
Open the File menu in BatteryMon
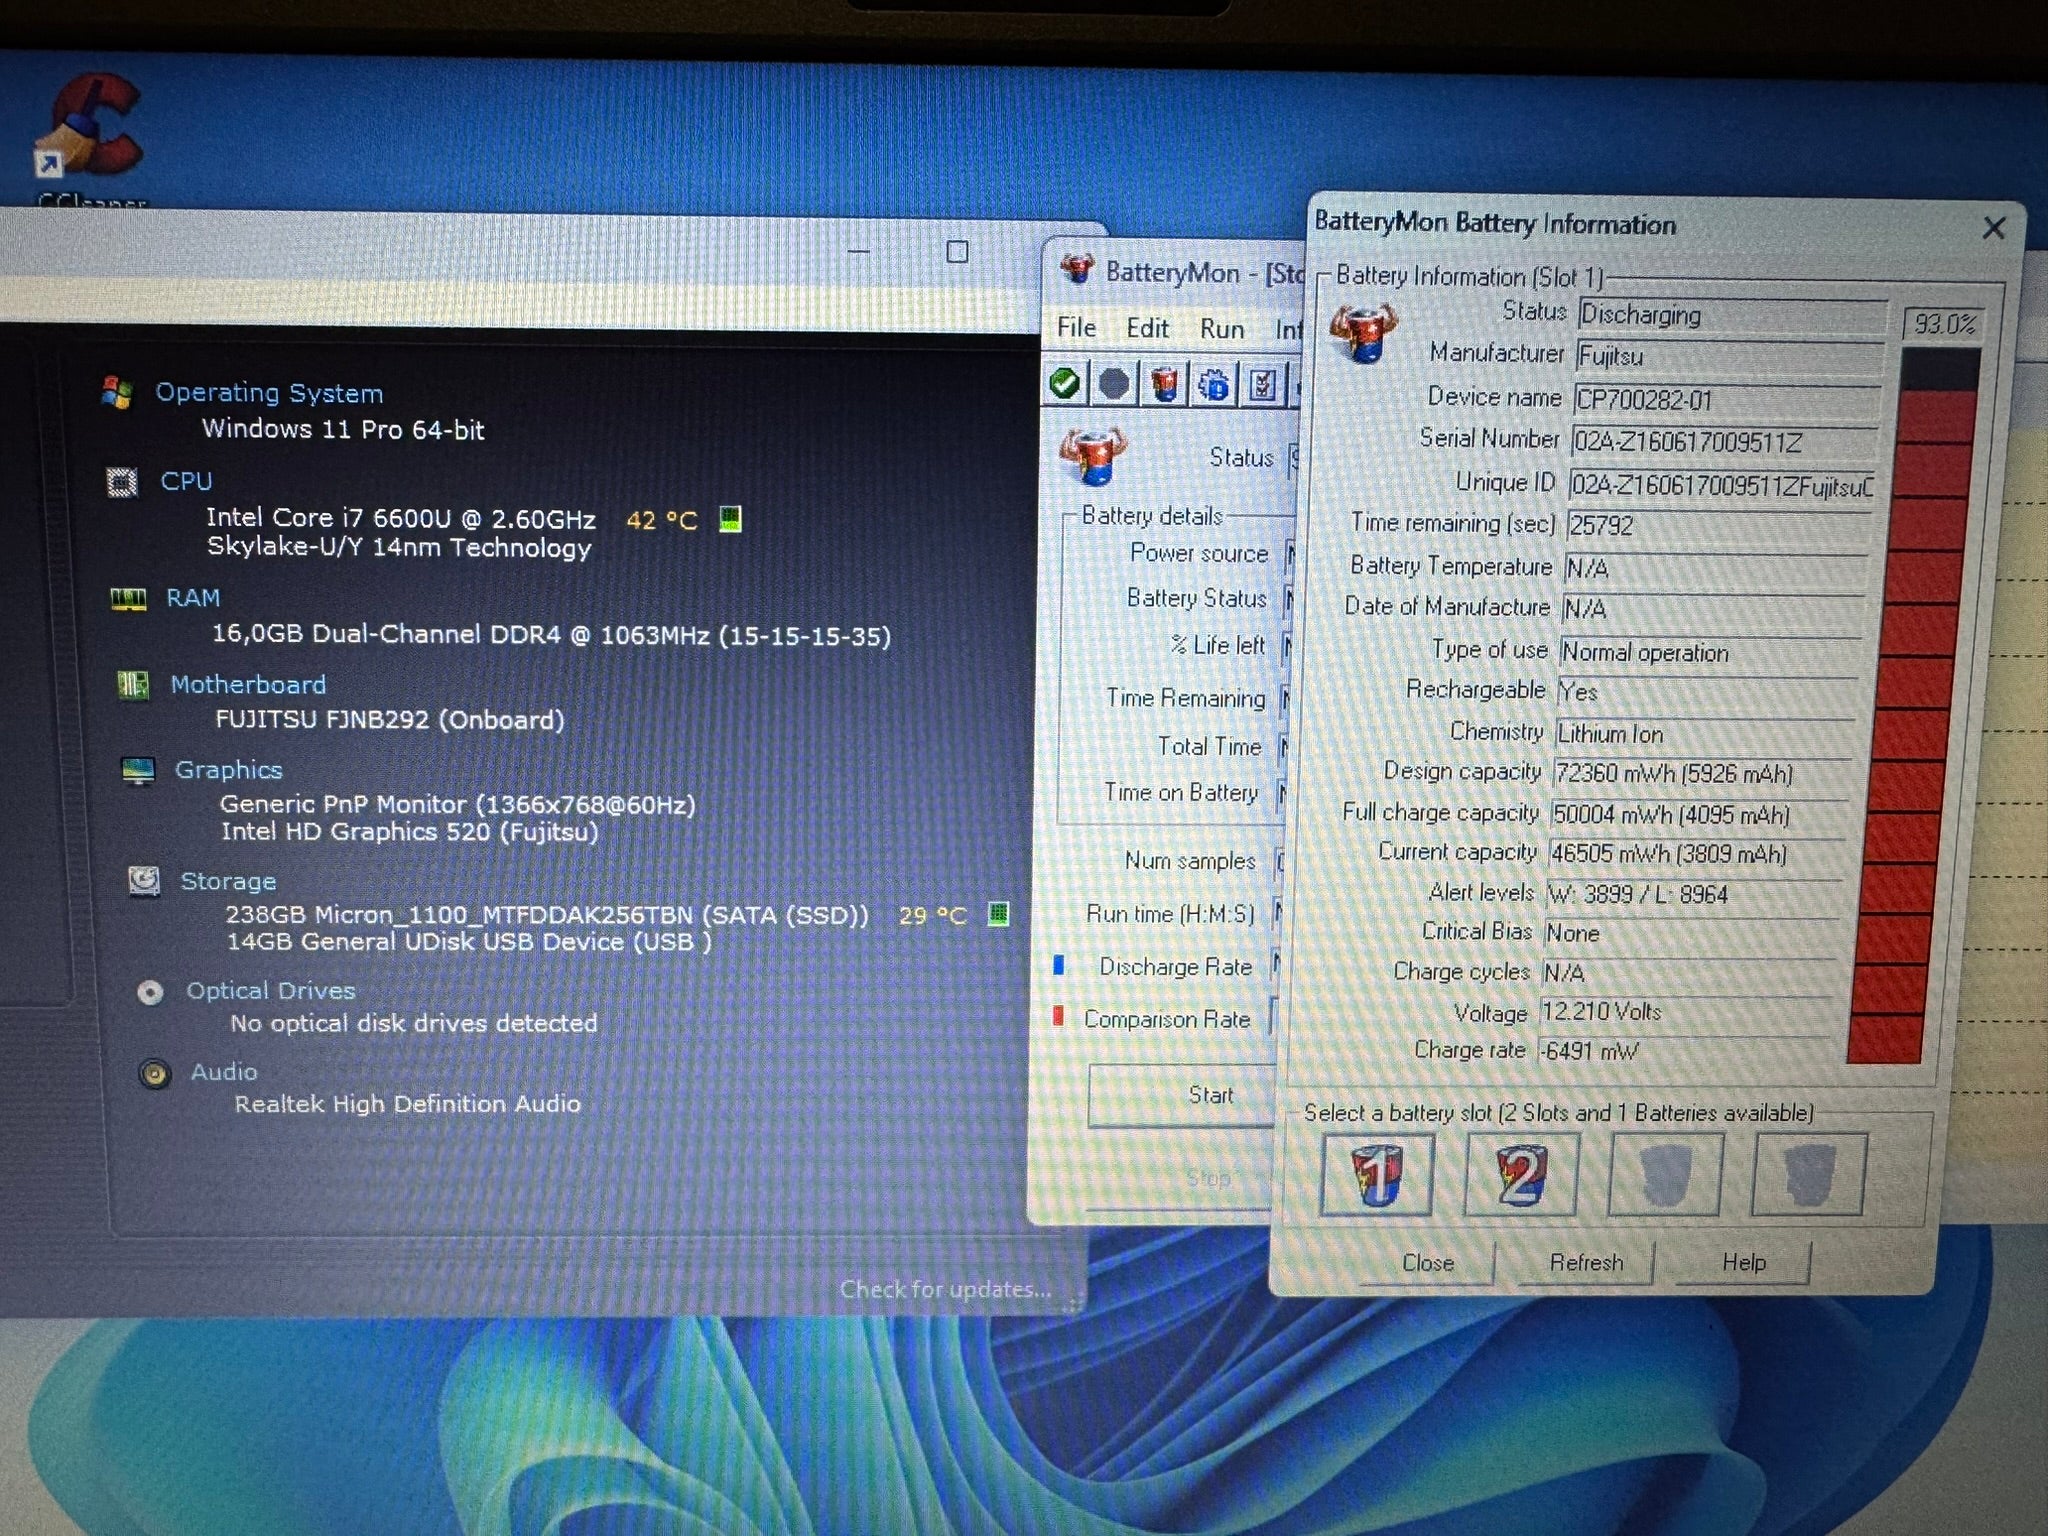(x=1076, y=328)
